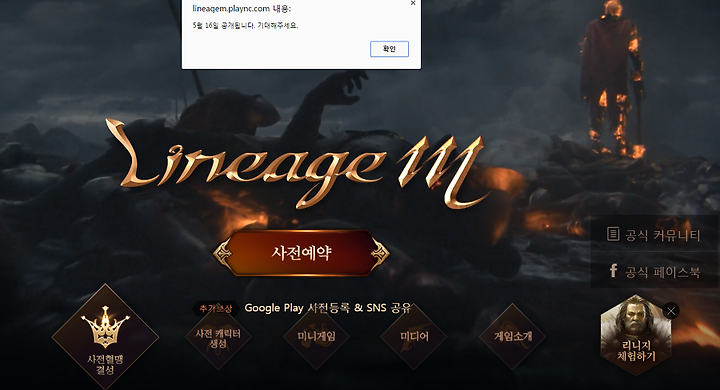This screenshot has width=720, height=390.
Task: Open the 공식 페이스북 link
Action: tap(654, 271)
